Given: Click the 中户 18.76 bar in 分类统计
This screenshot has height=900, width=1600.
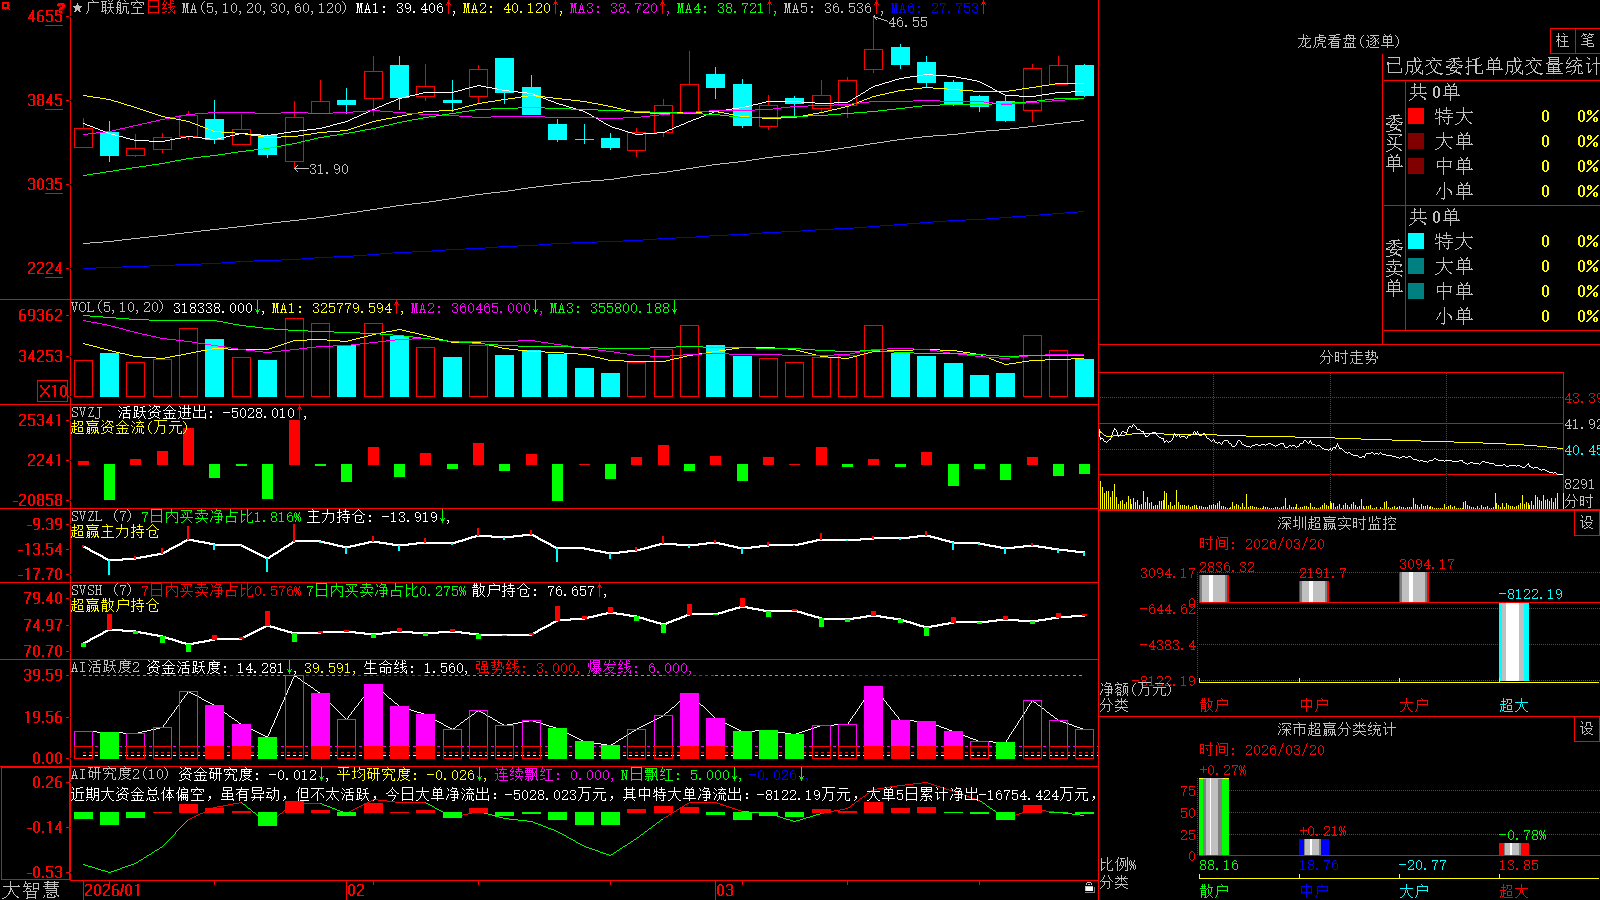Looking at the screenshot, I should click(1314, 847).
